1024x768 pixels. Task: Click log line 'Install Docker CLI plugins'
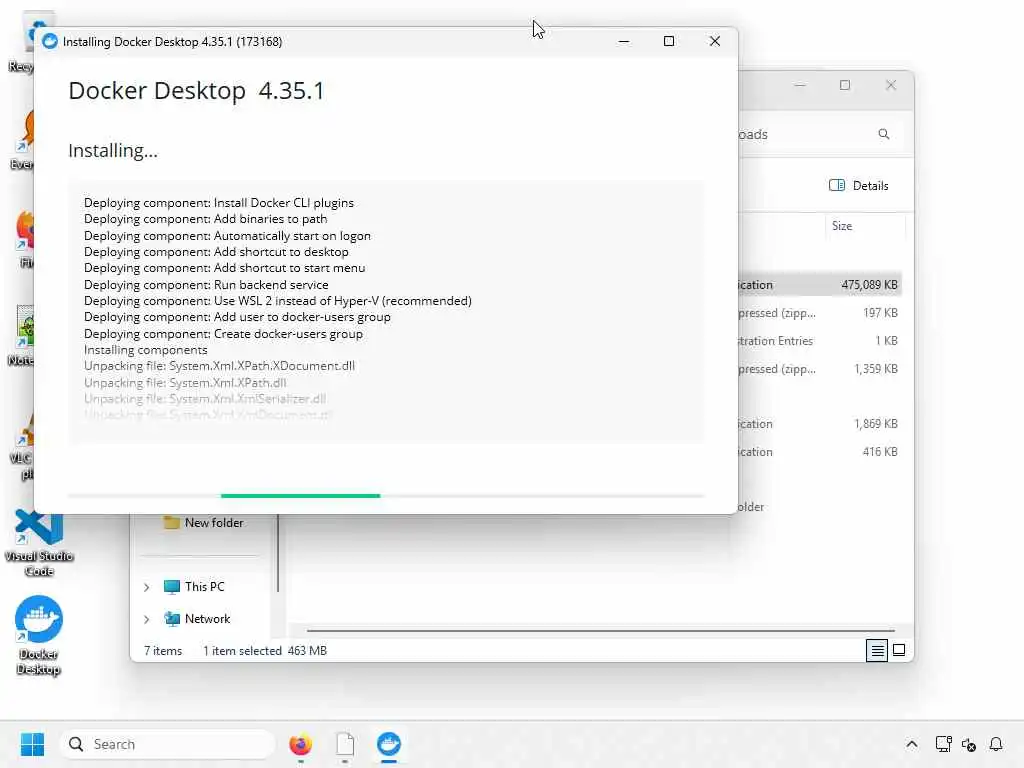point(219,202)
